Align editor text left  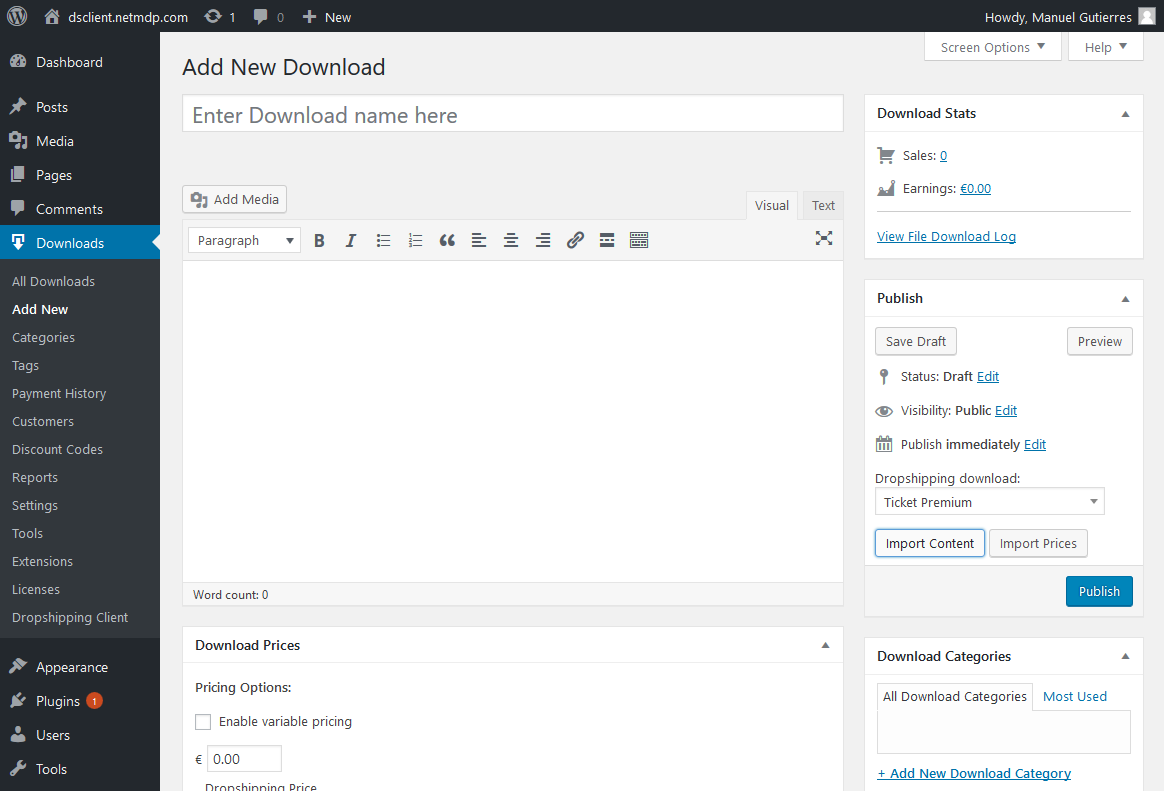click(479, 240)
